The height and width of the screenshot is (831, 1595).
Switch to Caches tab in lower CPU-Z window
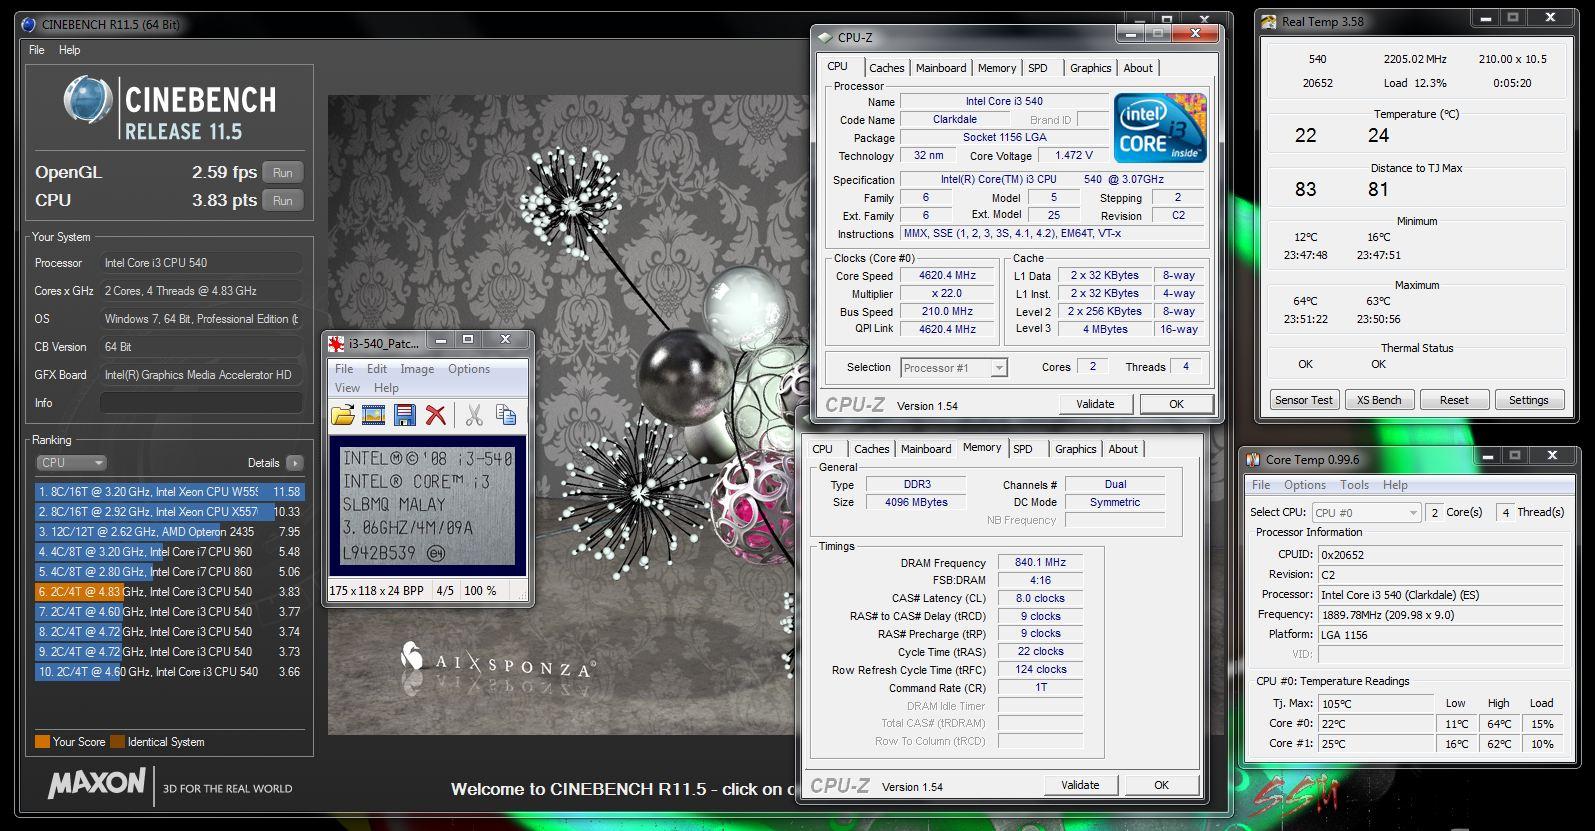coord(871,449)
